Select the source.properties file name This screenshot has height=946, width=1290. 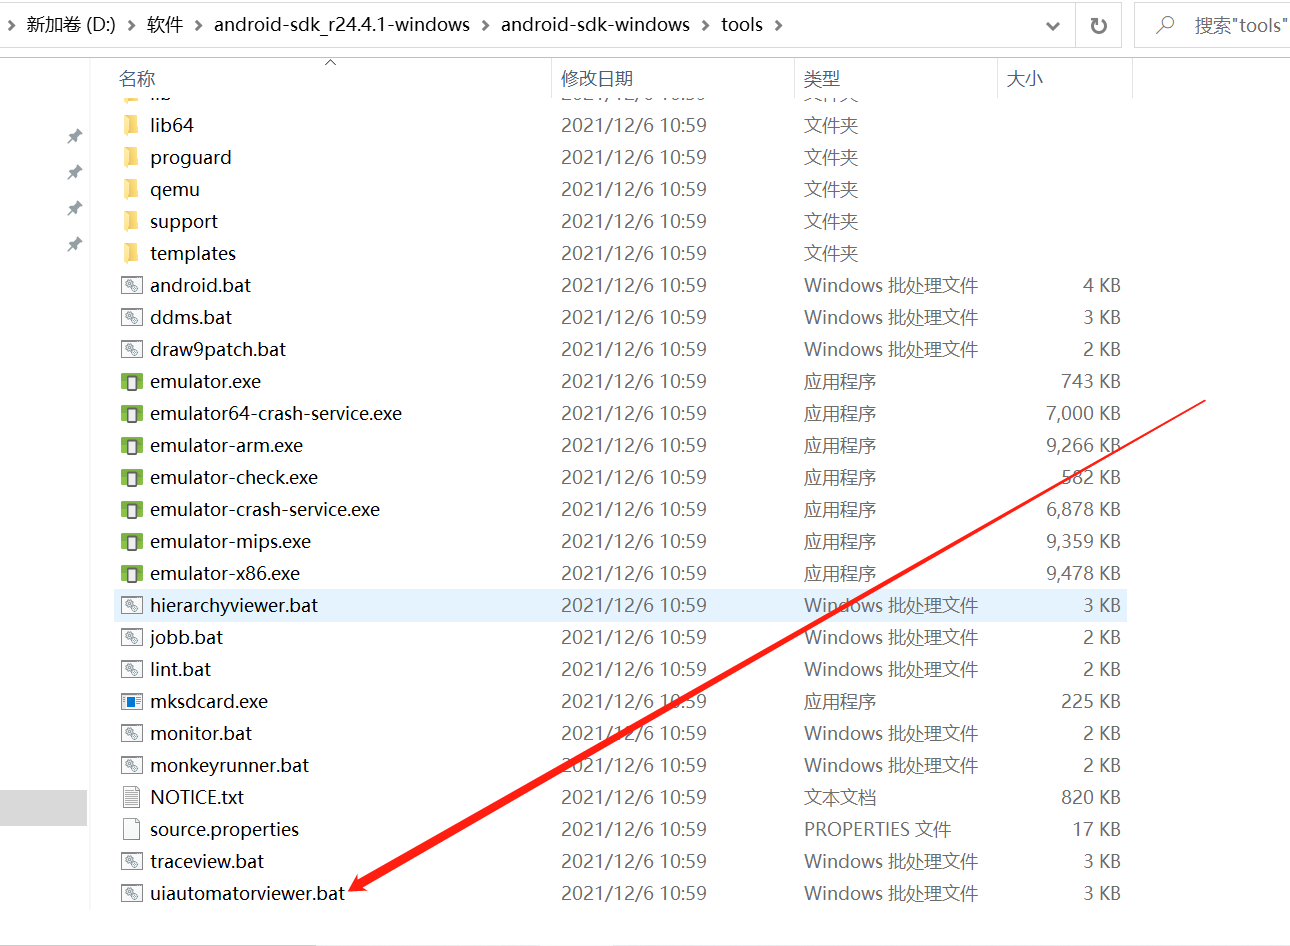pyautogui.click(x=225, y=829)
